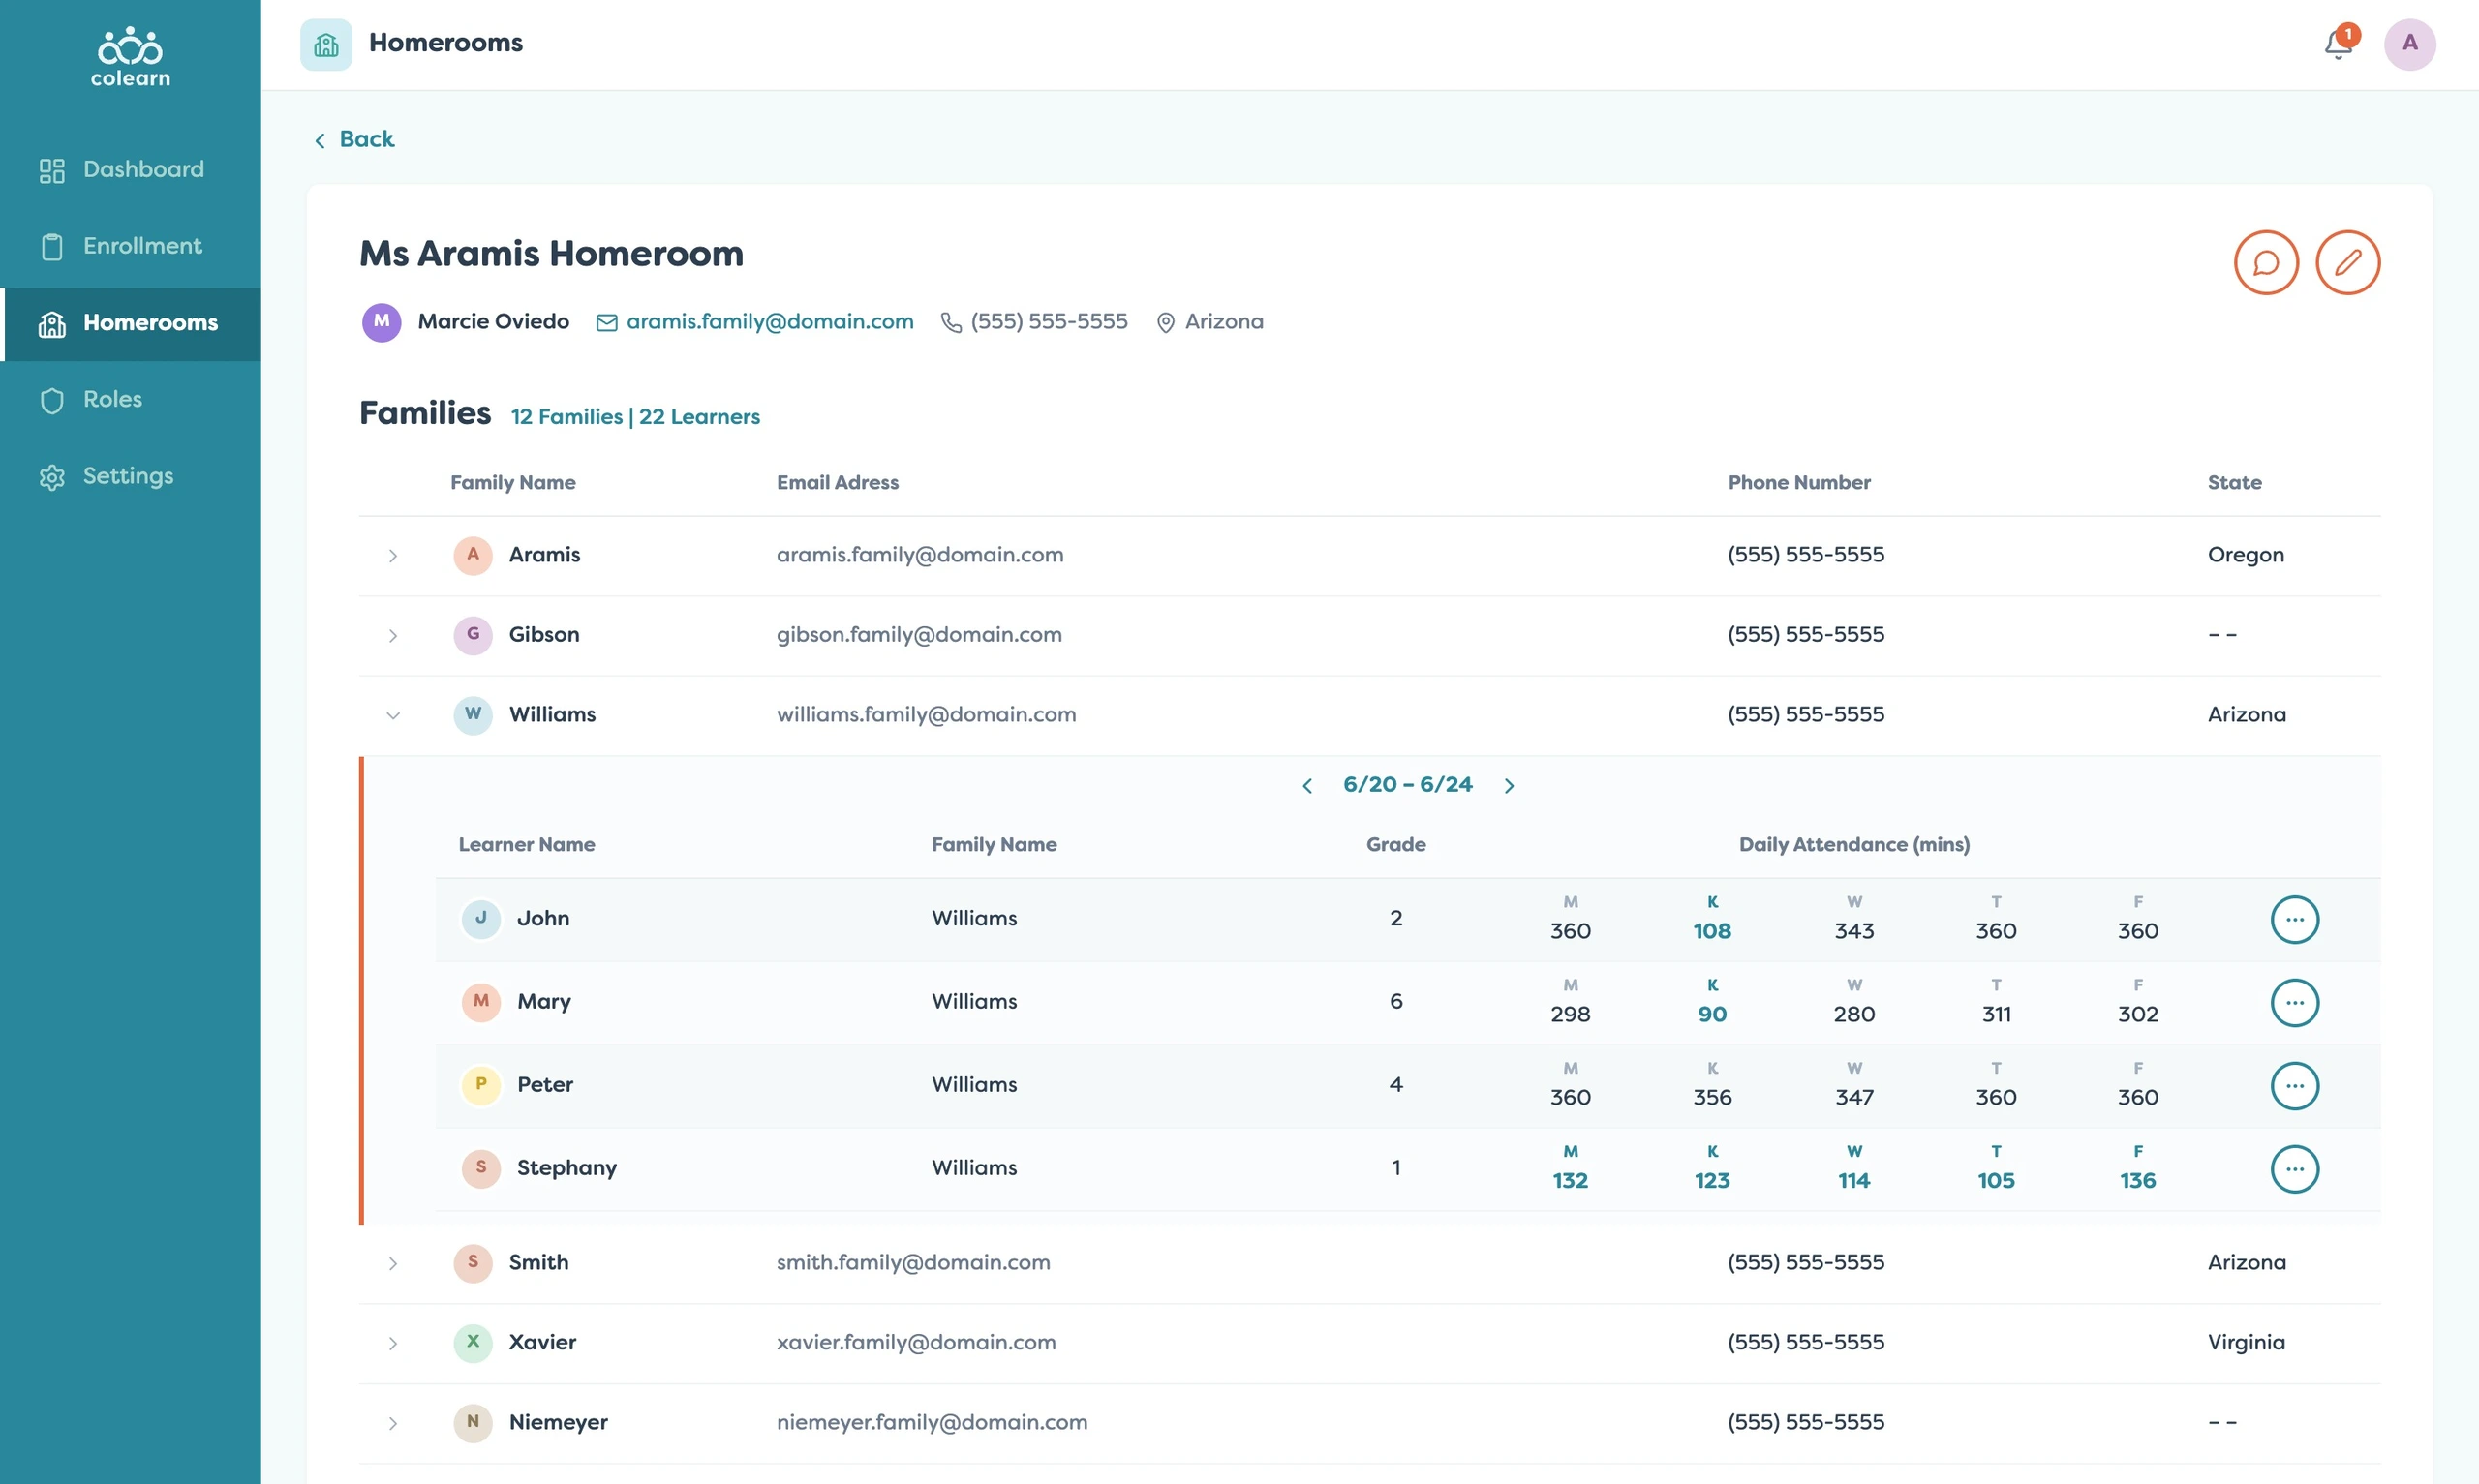The image size is (2479, 1484).
Task: Click aramis.family@domain.com teacher email link
Action: [x=770, y=322]
